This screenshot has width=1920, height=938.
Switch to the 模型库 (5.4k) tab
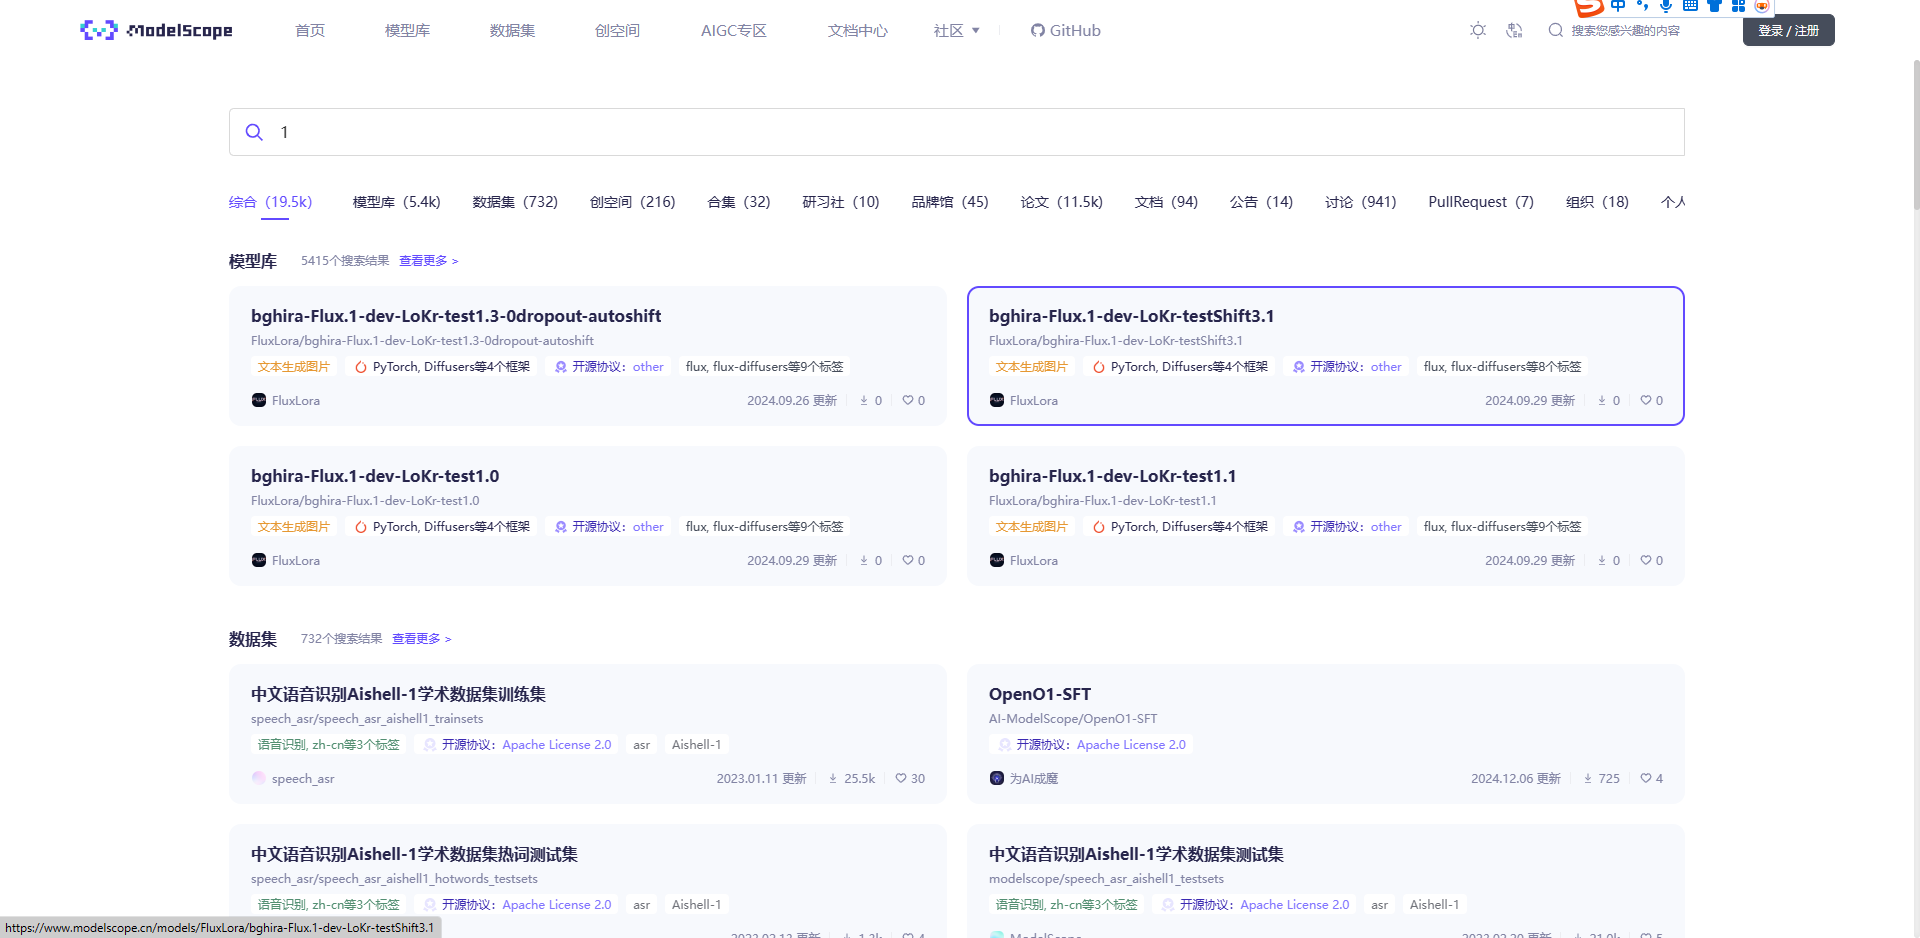(x=396, y=202)
